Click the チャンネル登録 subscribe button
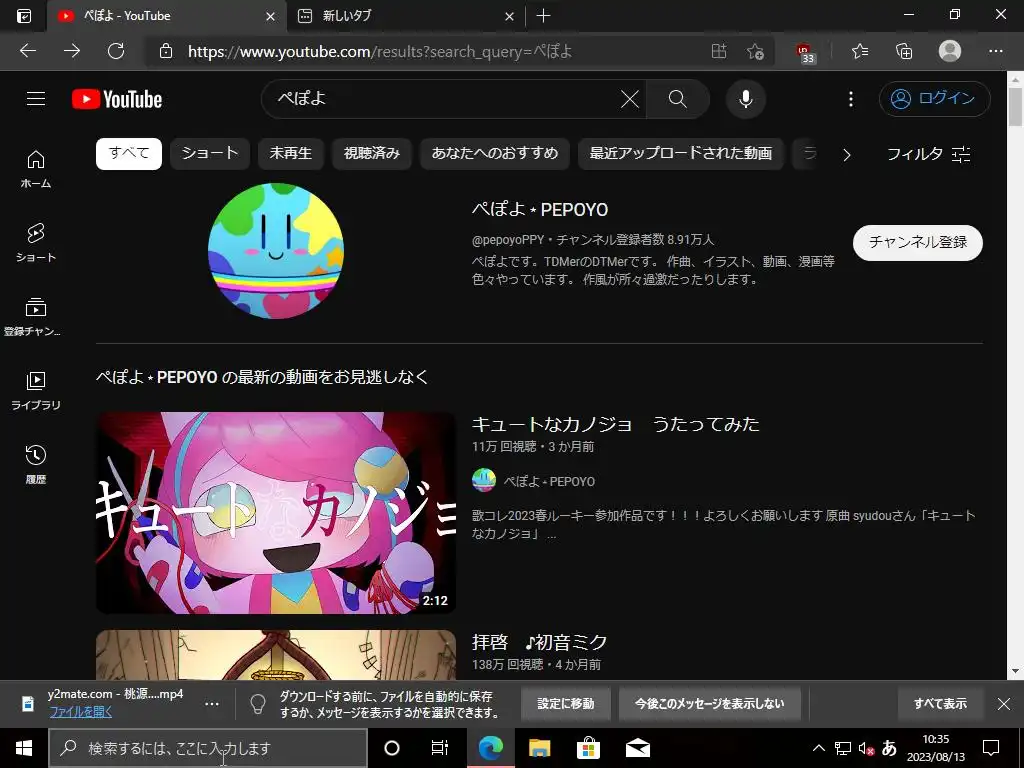The height and width of the screenshot is (768, 1024). tap(918, 242)
